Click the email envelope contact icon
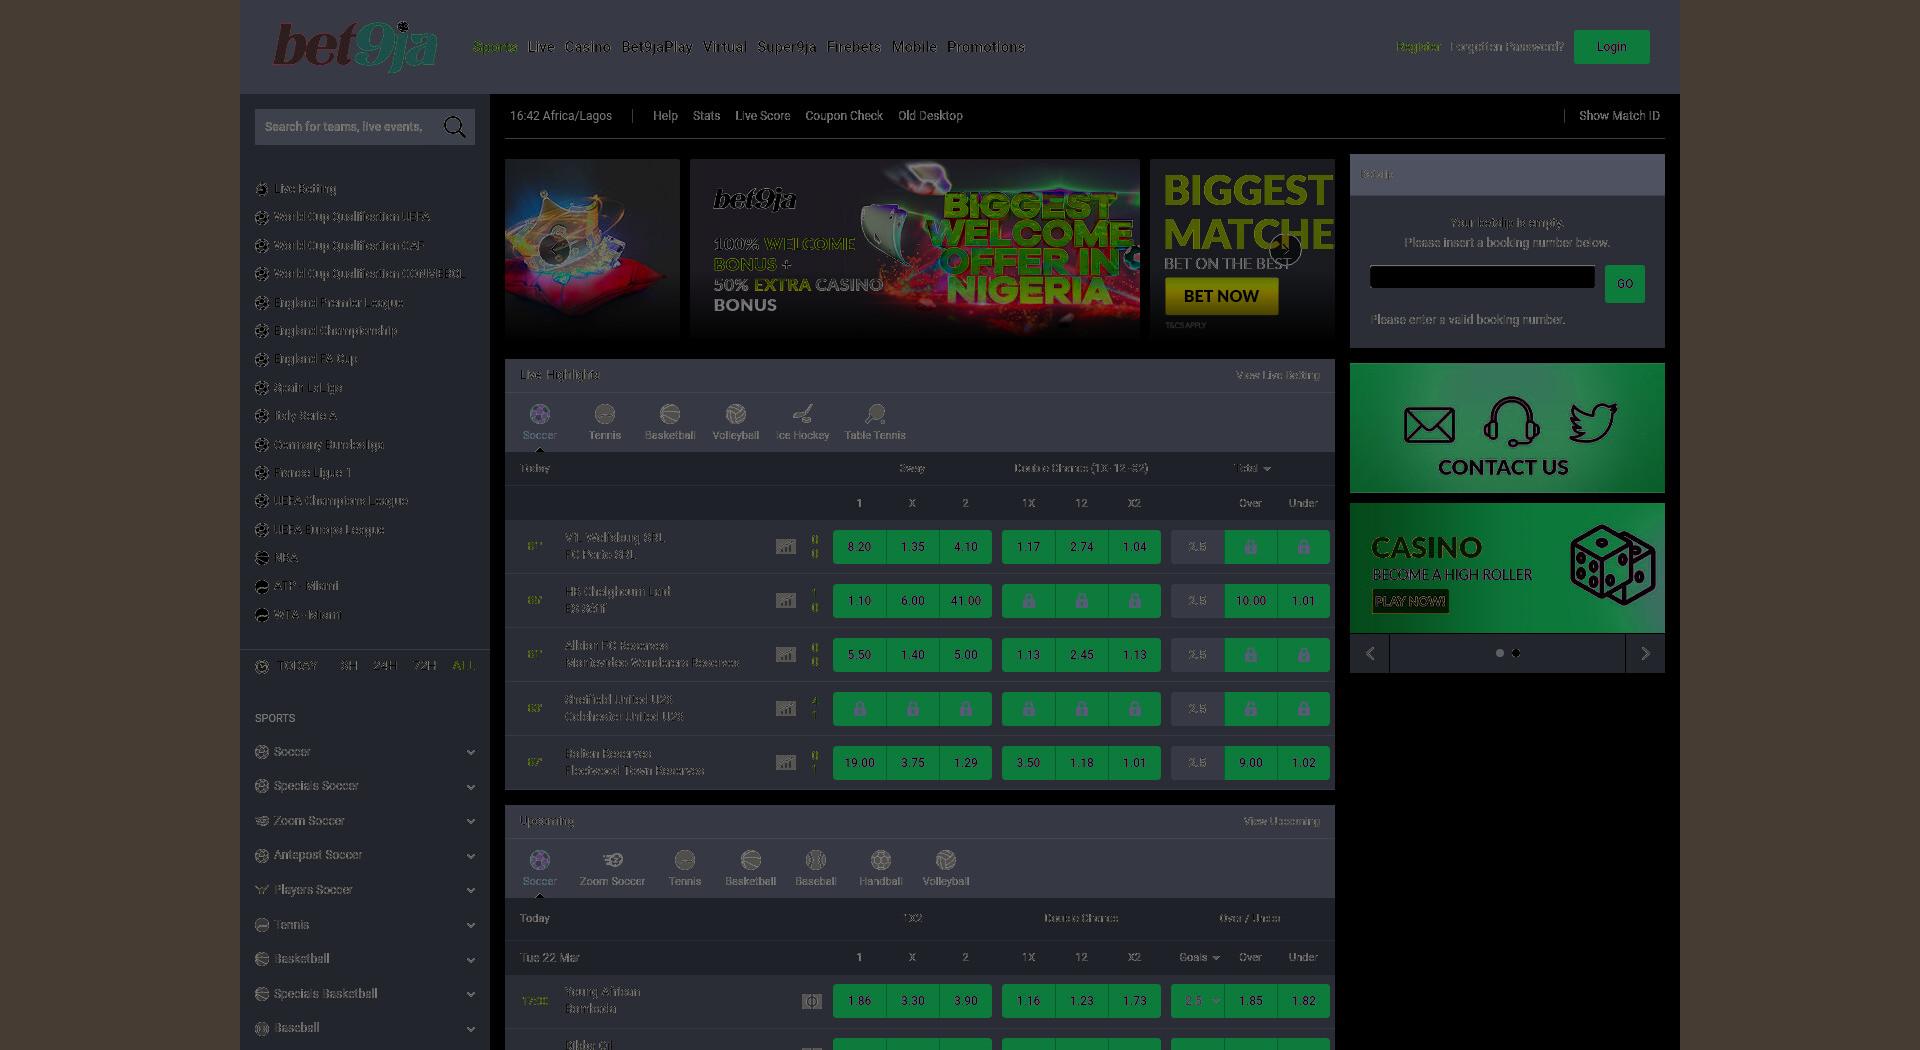 pyautogui.click(x=1430, y=425)
